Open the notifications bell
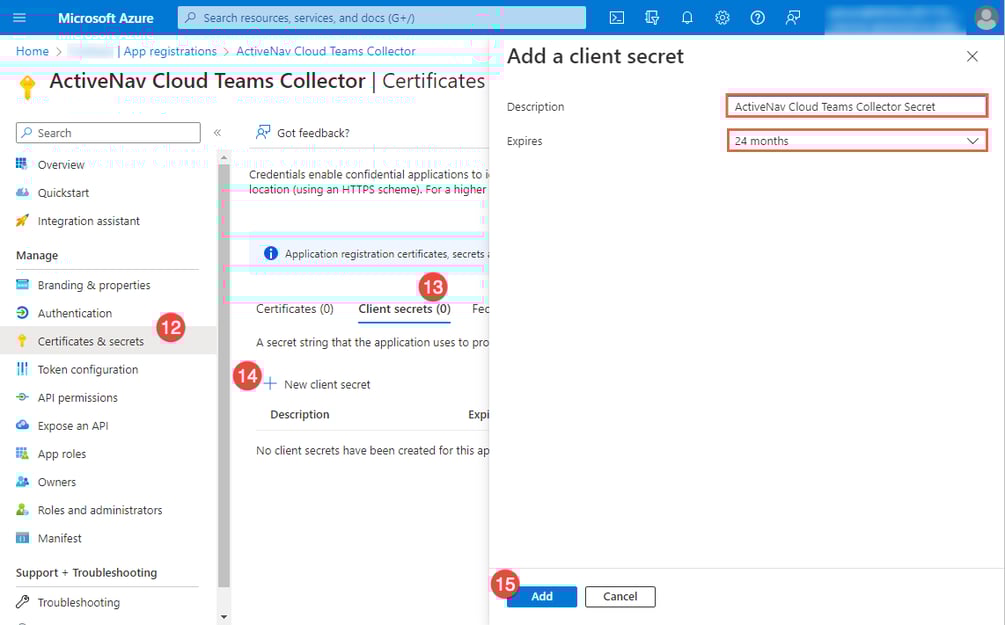The width and height of the screenshot is (1005, 625). pyautogui.click(x=687, y=17)
